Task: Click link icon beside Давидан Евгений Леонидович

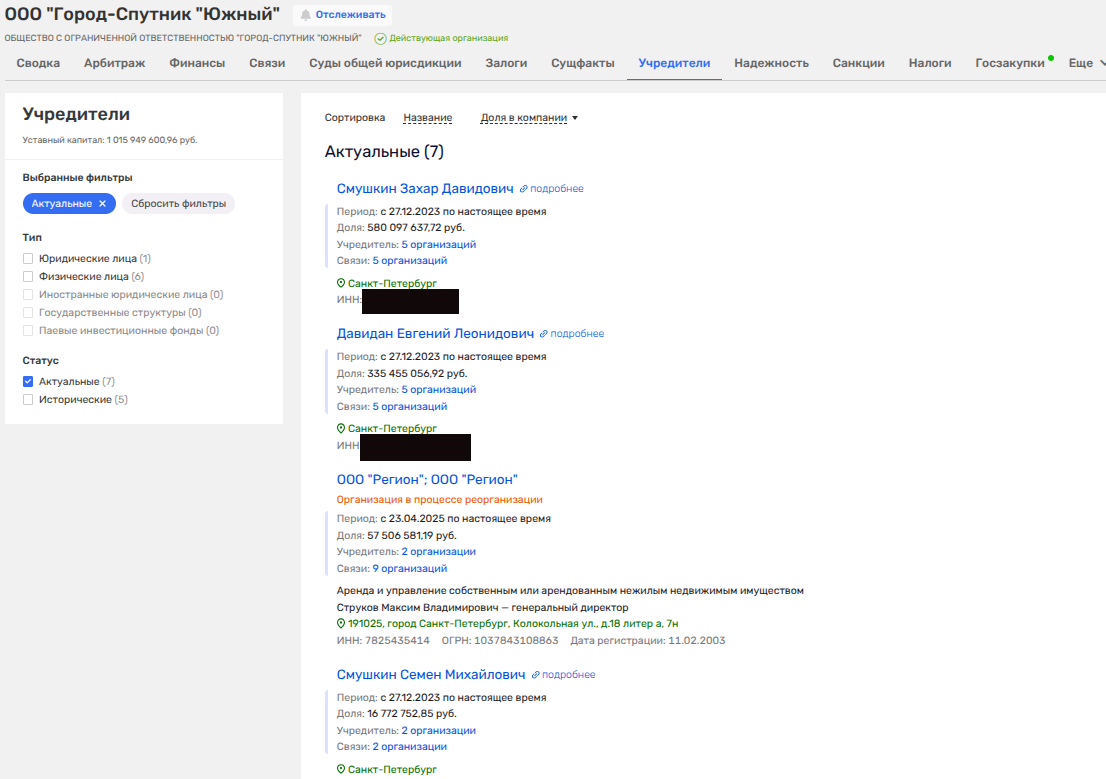Action: (x=544, y=334)
